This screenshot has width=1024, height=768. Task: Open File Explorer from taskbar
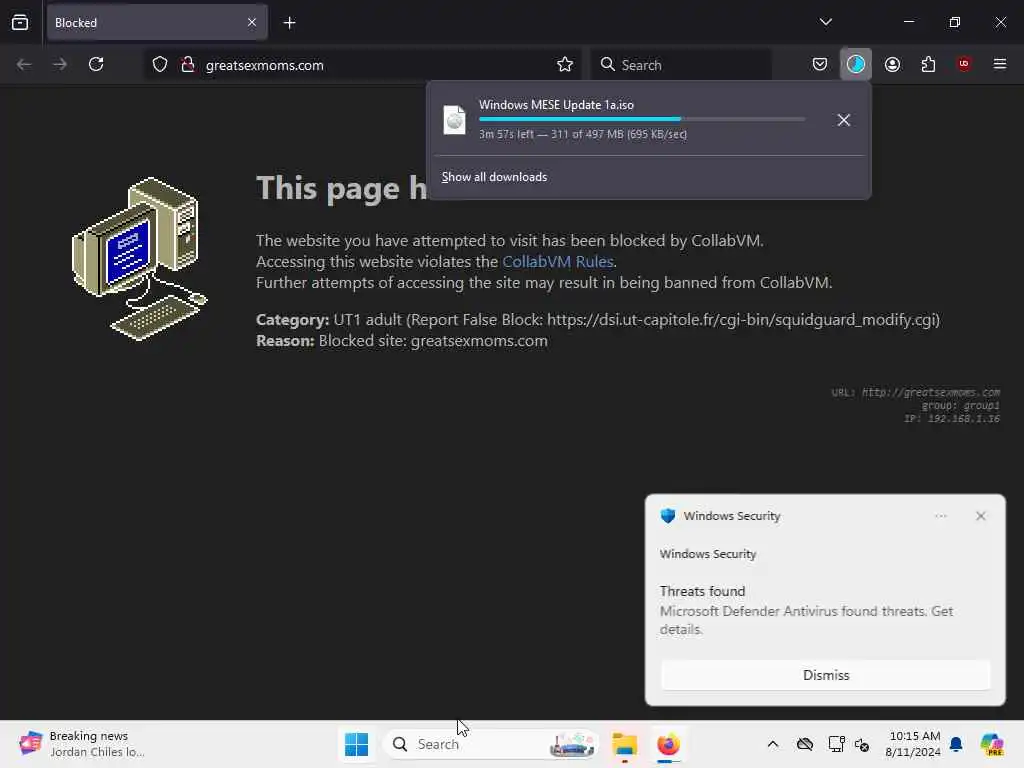pyautogui.click(x=624, y=744)
